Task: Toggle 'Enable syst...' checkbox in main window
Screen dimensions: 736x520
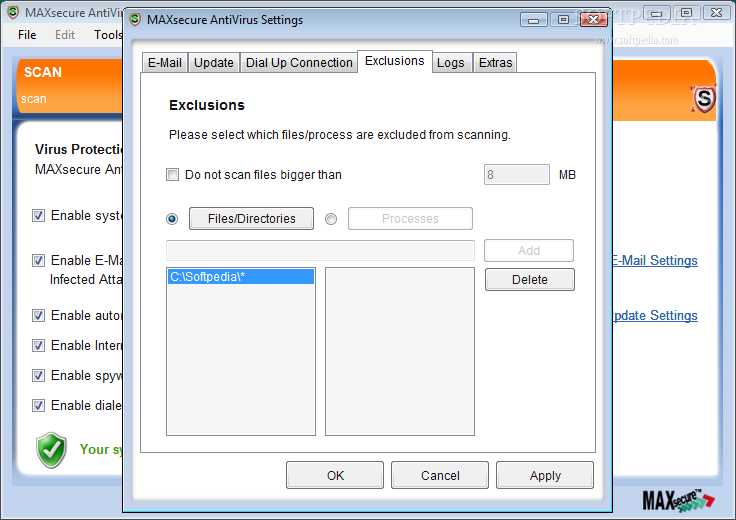Action: click(38, 215)
